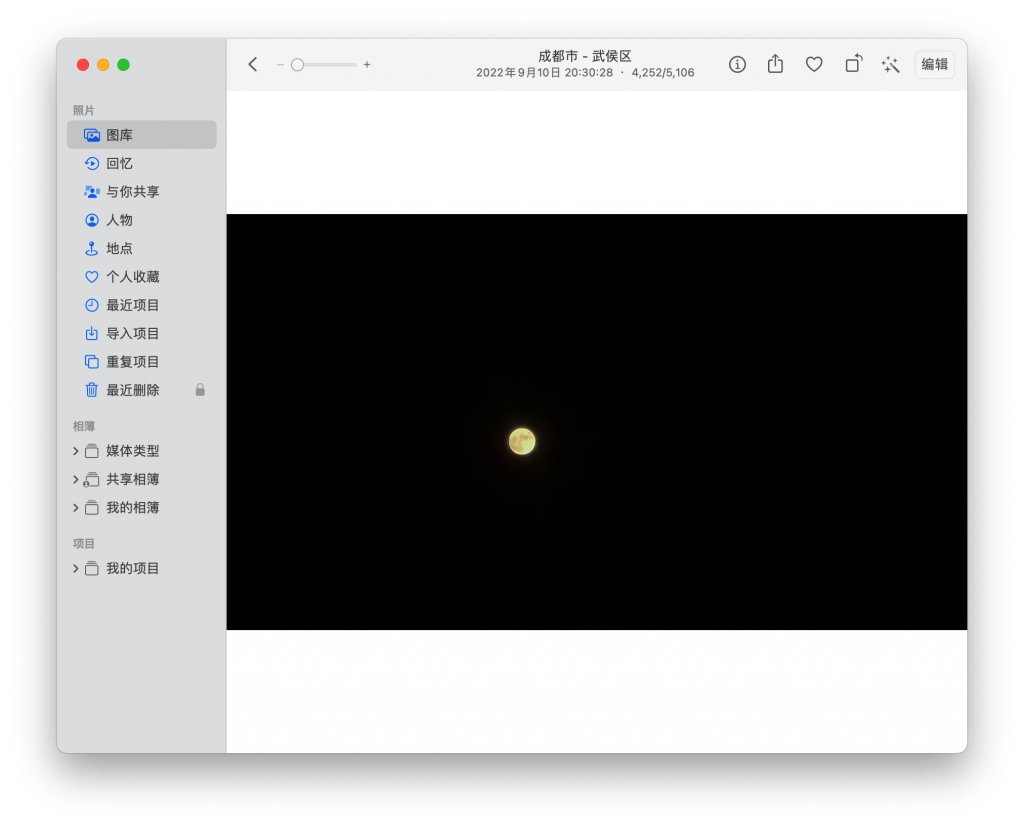Apply auto enhance magic wand

pyautogui.click(x=891, y=64)
